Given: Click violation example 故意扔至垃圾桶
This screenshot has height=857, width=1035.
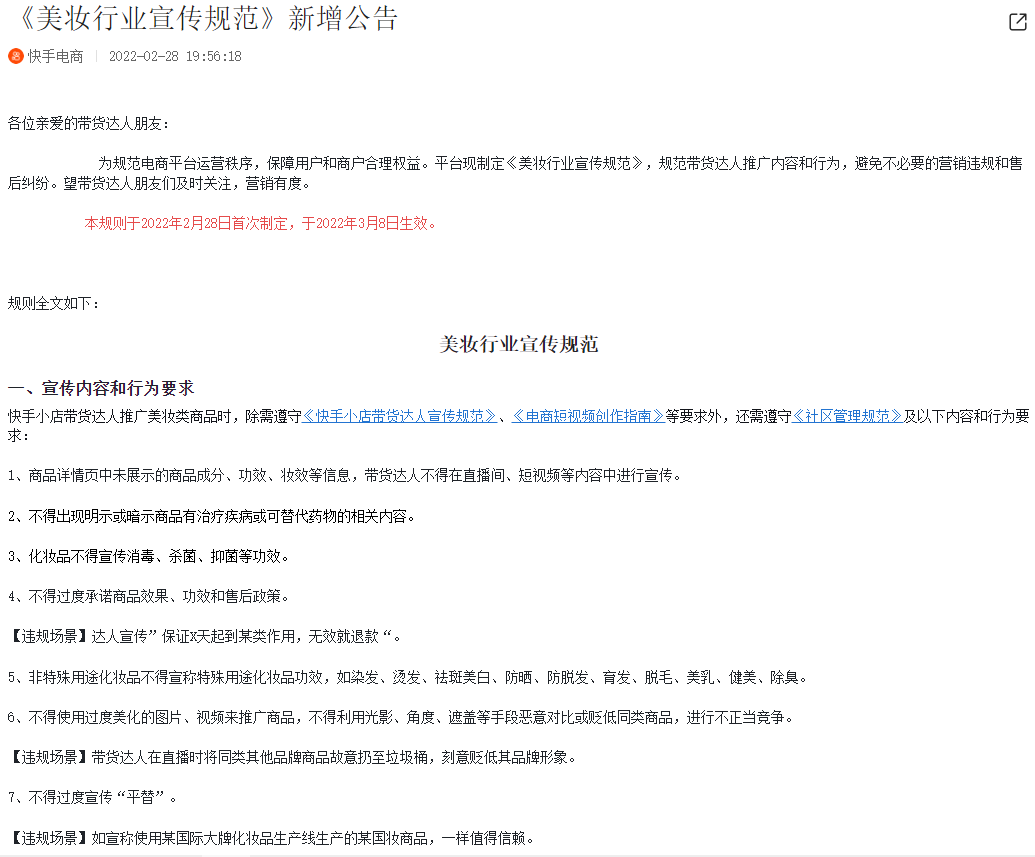Looking at the screenshot, I should [x=292, y=758].
